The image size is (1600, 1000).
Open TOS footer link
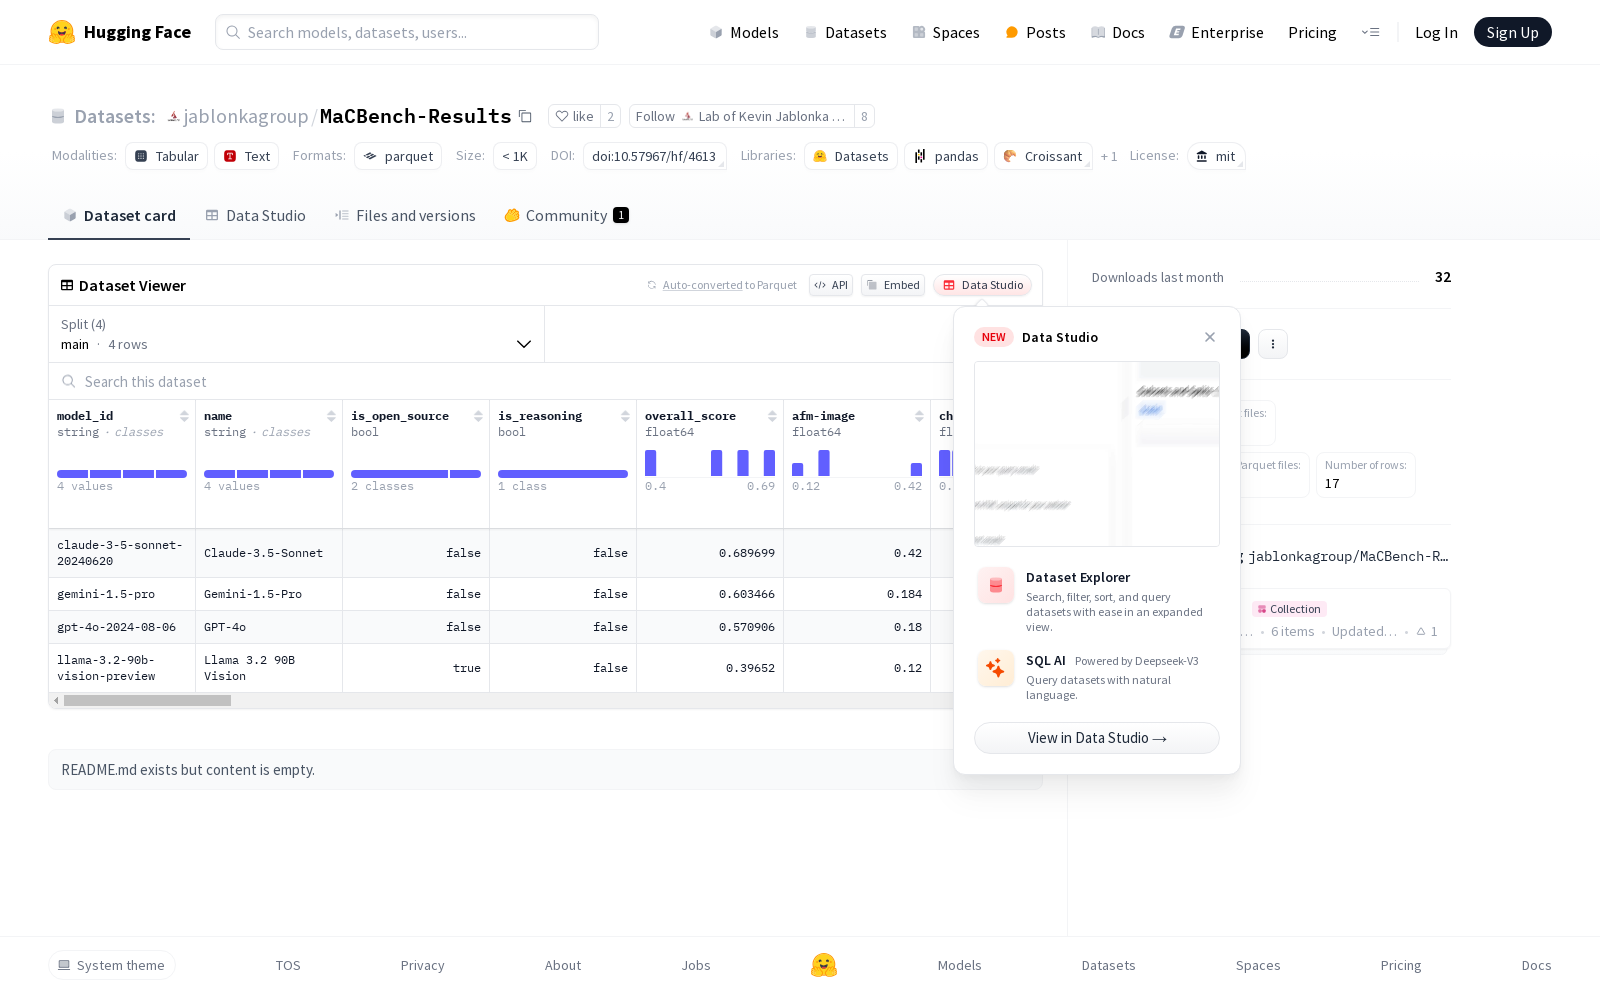pyautogui.click(x=288, y=965)
